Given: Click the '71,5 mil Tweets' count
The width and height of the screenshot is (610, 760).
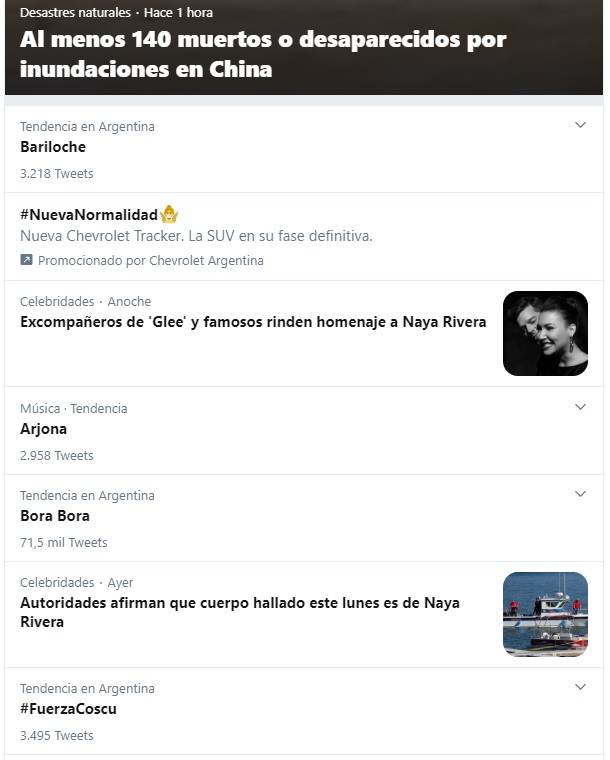Looking at the screenshot, I should coord(63,542).
